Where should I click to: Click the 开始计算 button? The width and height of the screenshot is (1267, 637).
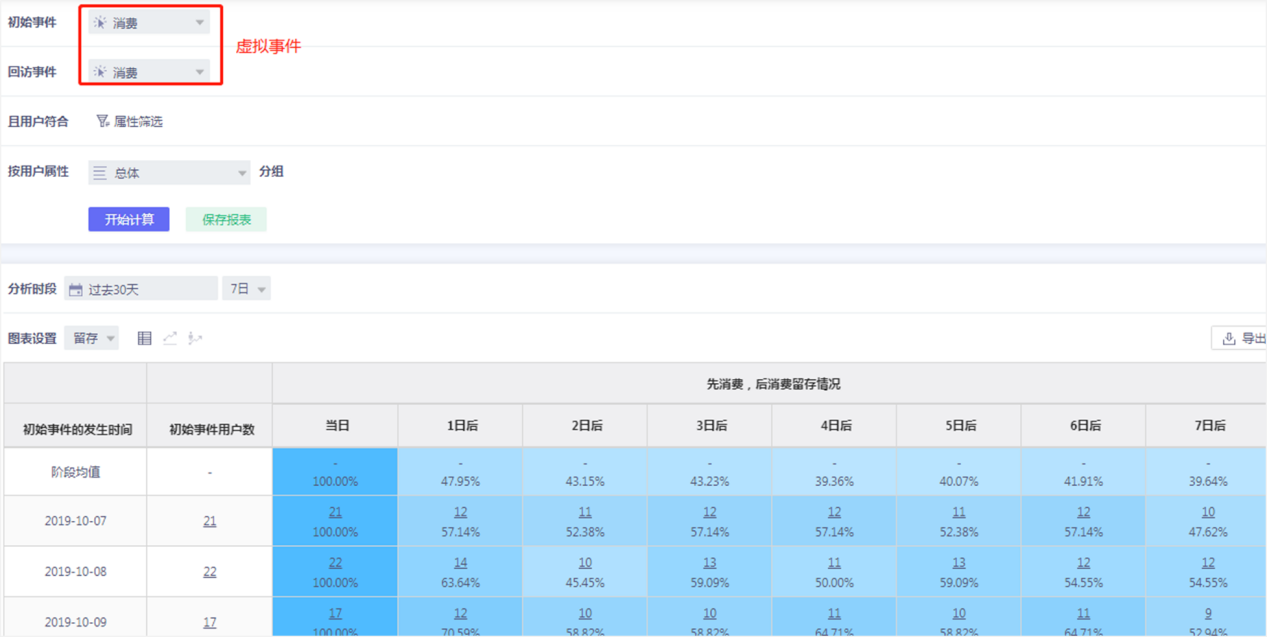pos(128,220)
